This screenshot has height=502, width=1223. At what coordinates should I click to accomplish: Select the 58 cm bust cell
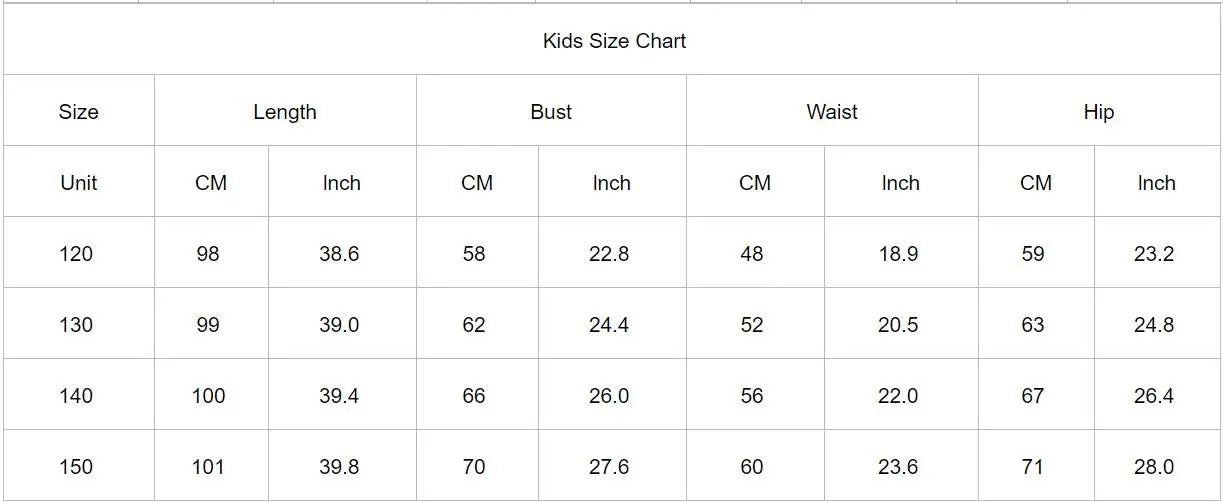474,254
